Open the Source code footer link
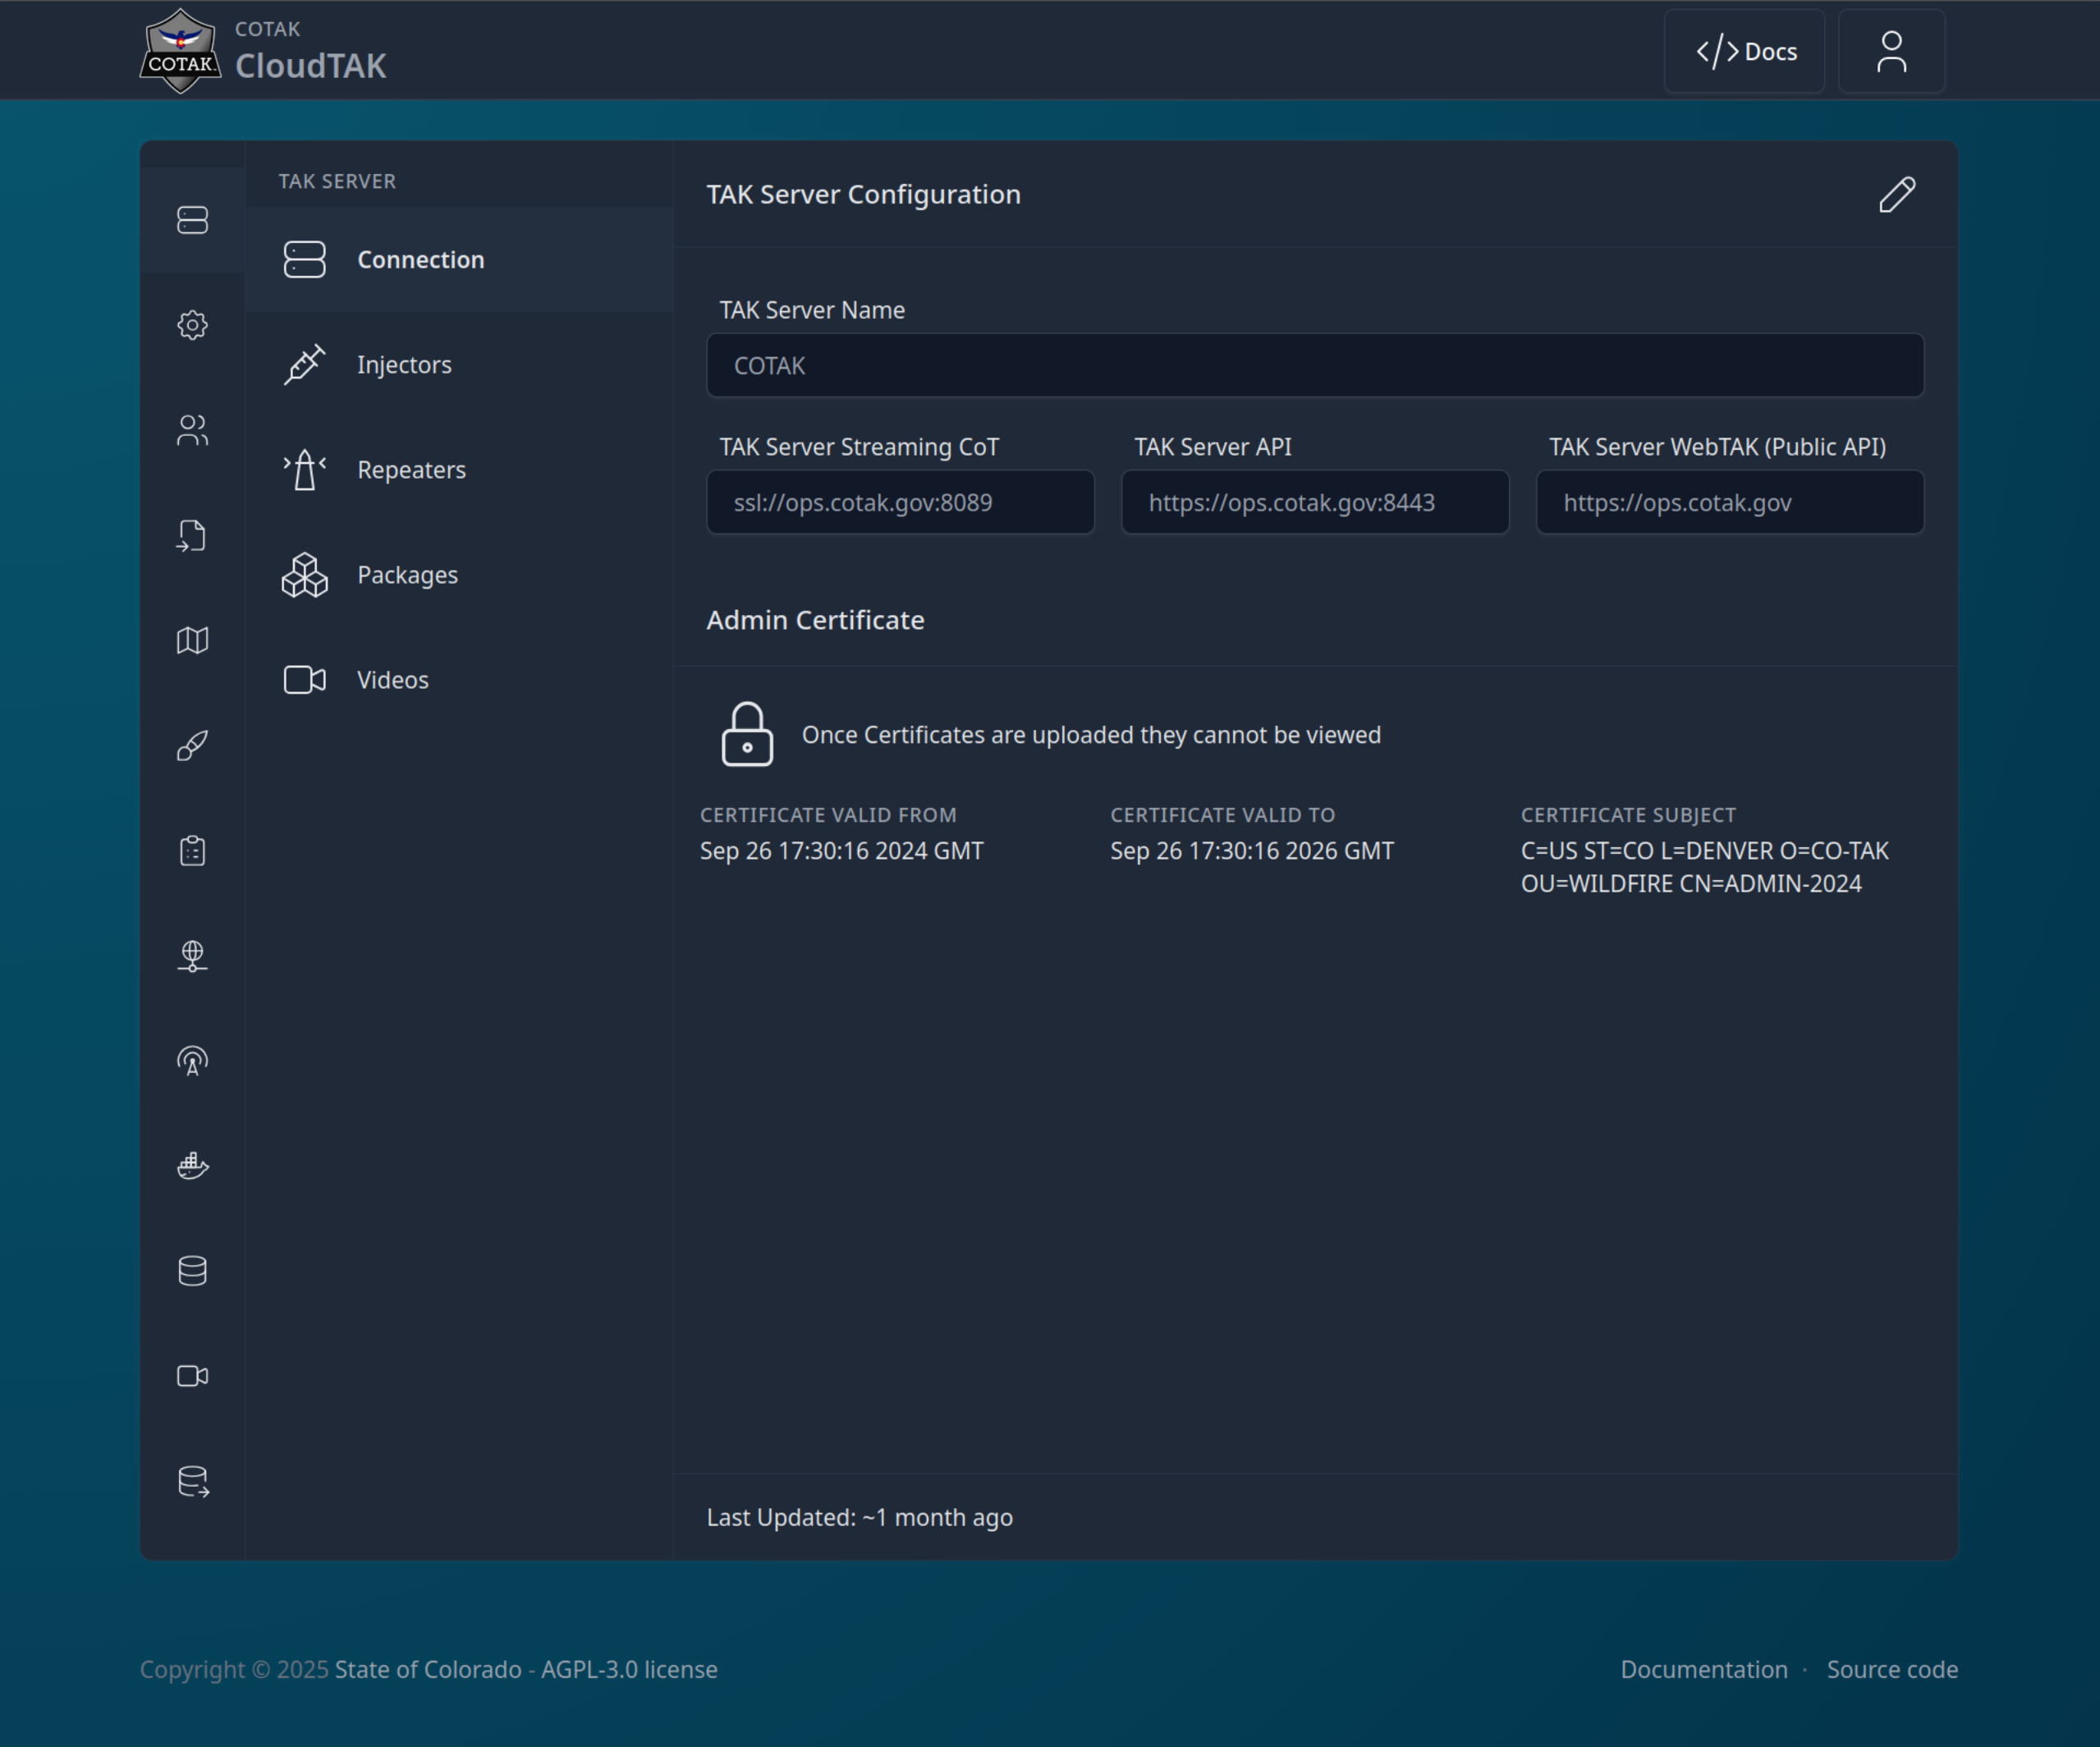Image resolution: width=2100 pixels, height=1747 pixels. [1891, 1669]
